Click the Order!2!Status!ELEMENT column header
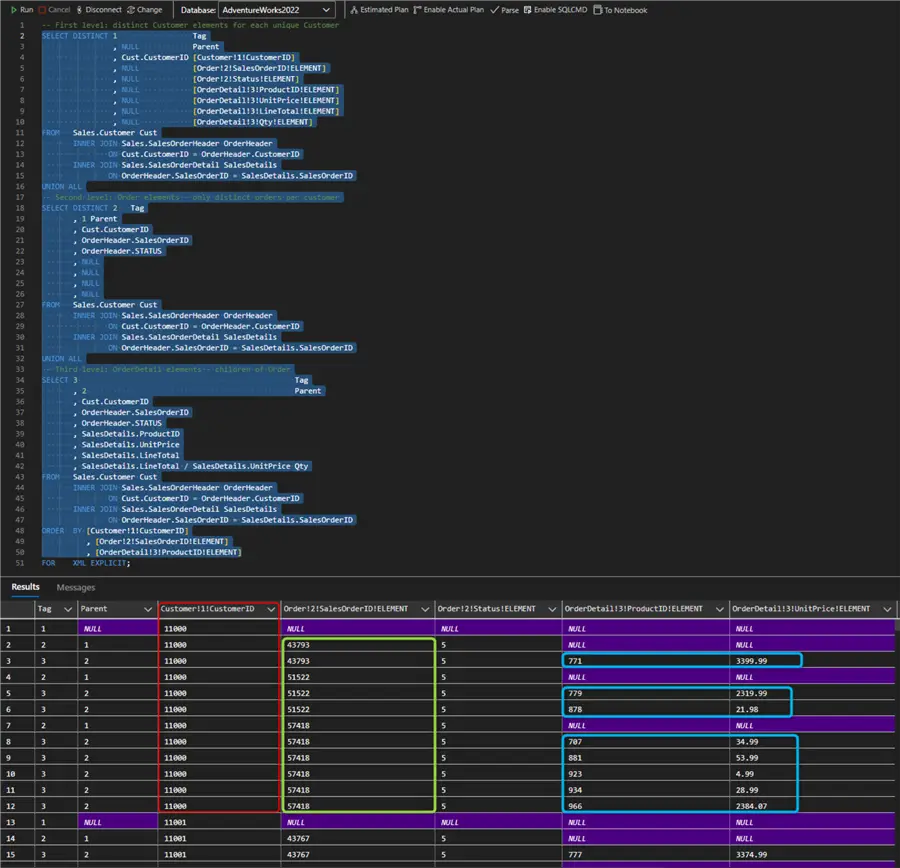 [487, 609]
